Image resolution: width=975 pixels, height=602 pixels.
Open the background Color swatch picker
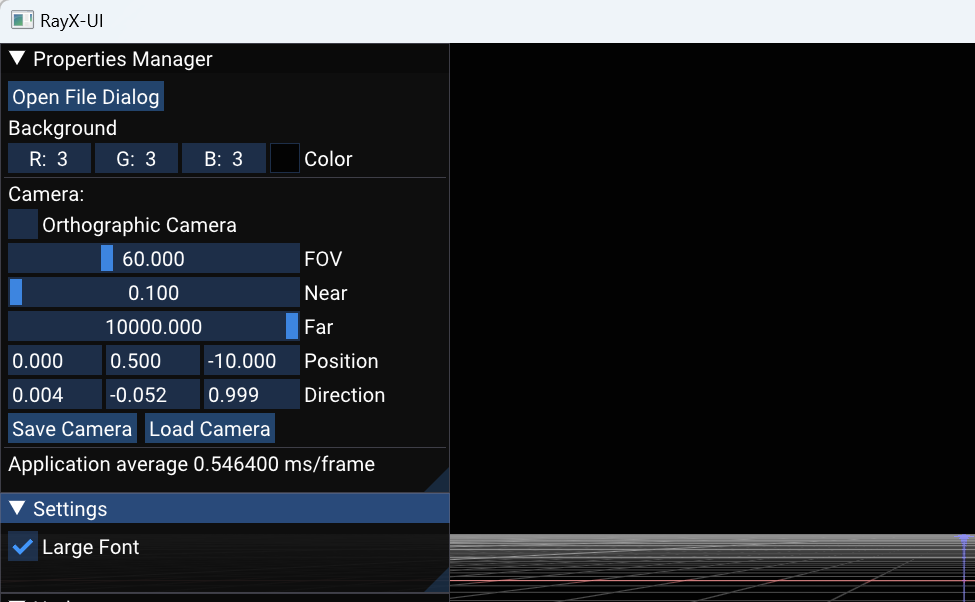285,159
